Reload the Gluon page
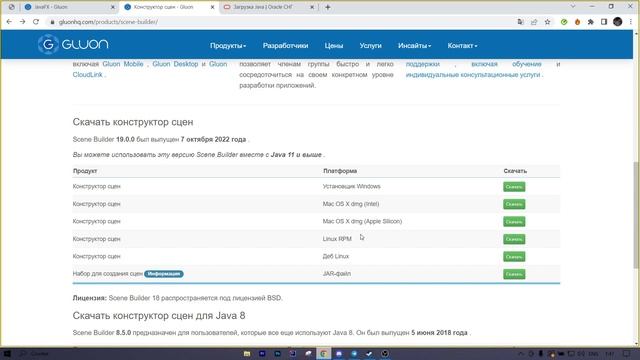Image resolution: width=640 pixels, height=360 pixels. pos(36,22)
